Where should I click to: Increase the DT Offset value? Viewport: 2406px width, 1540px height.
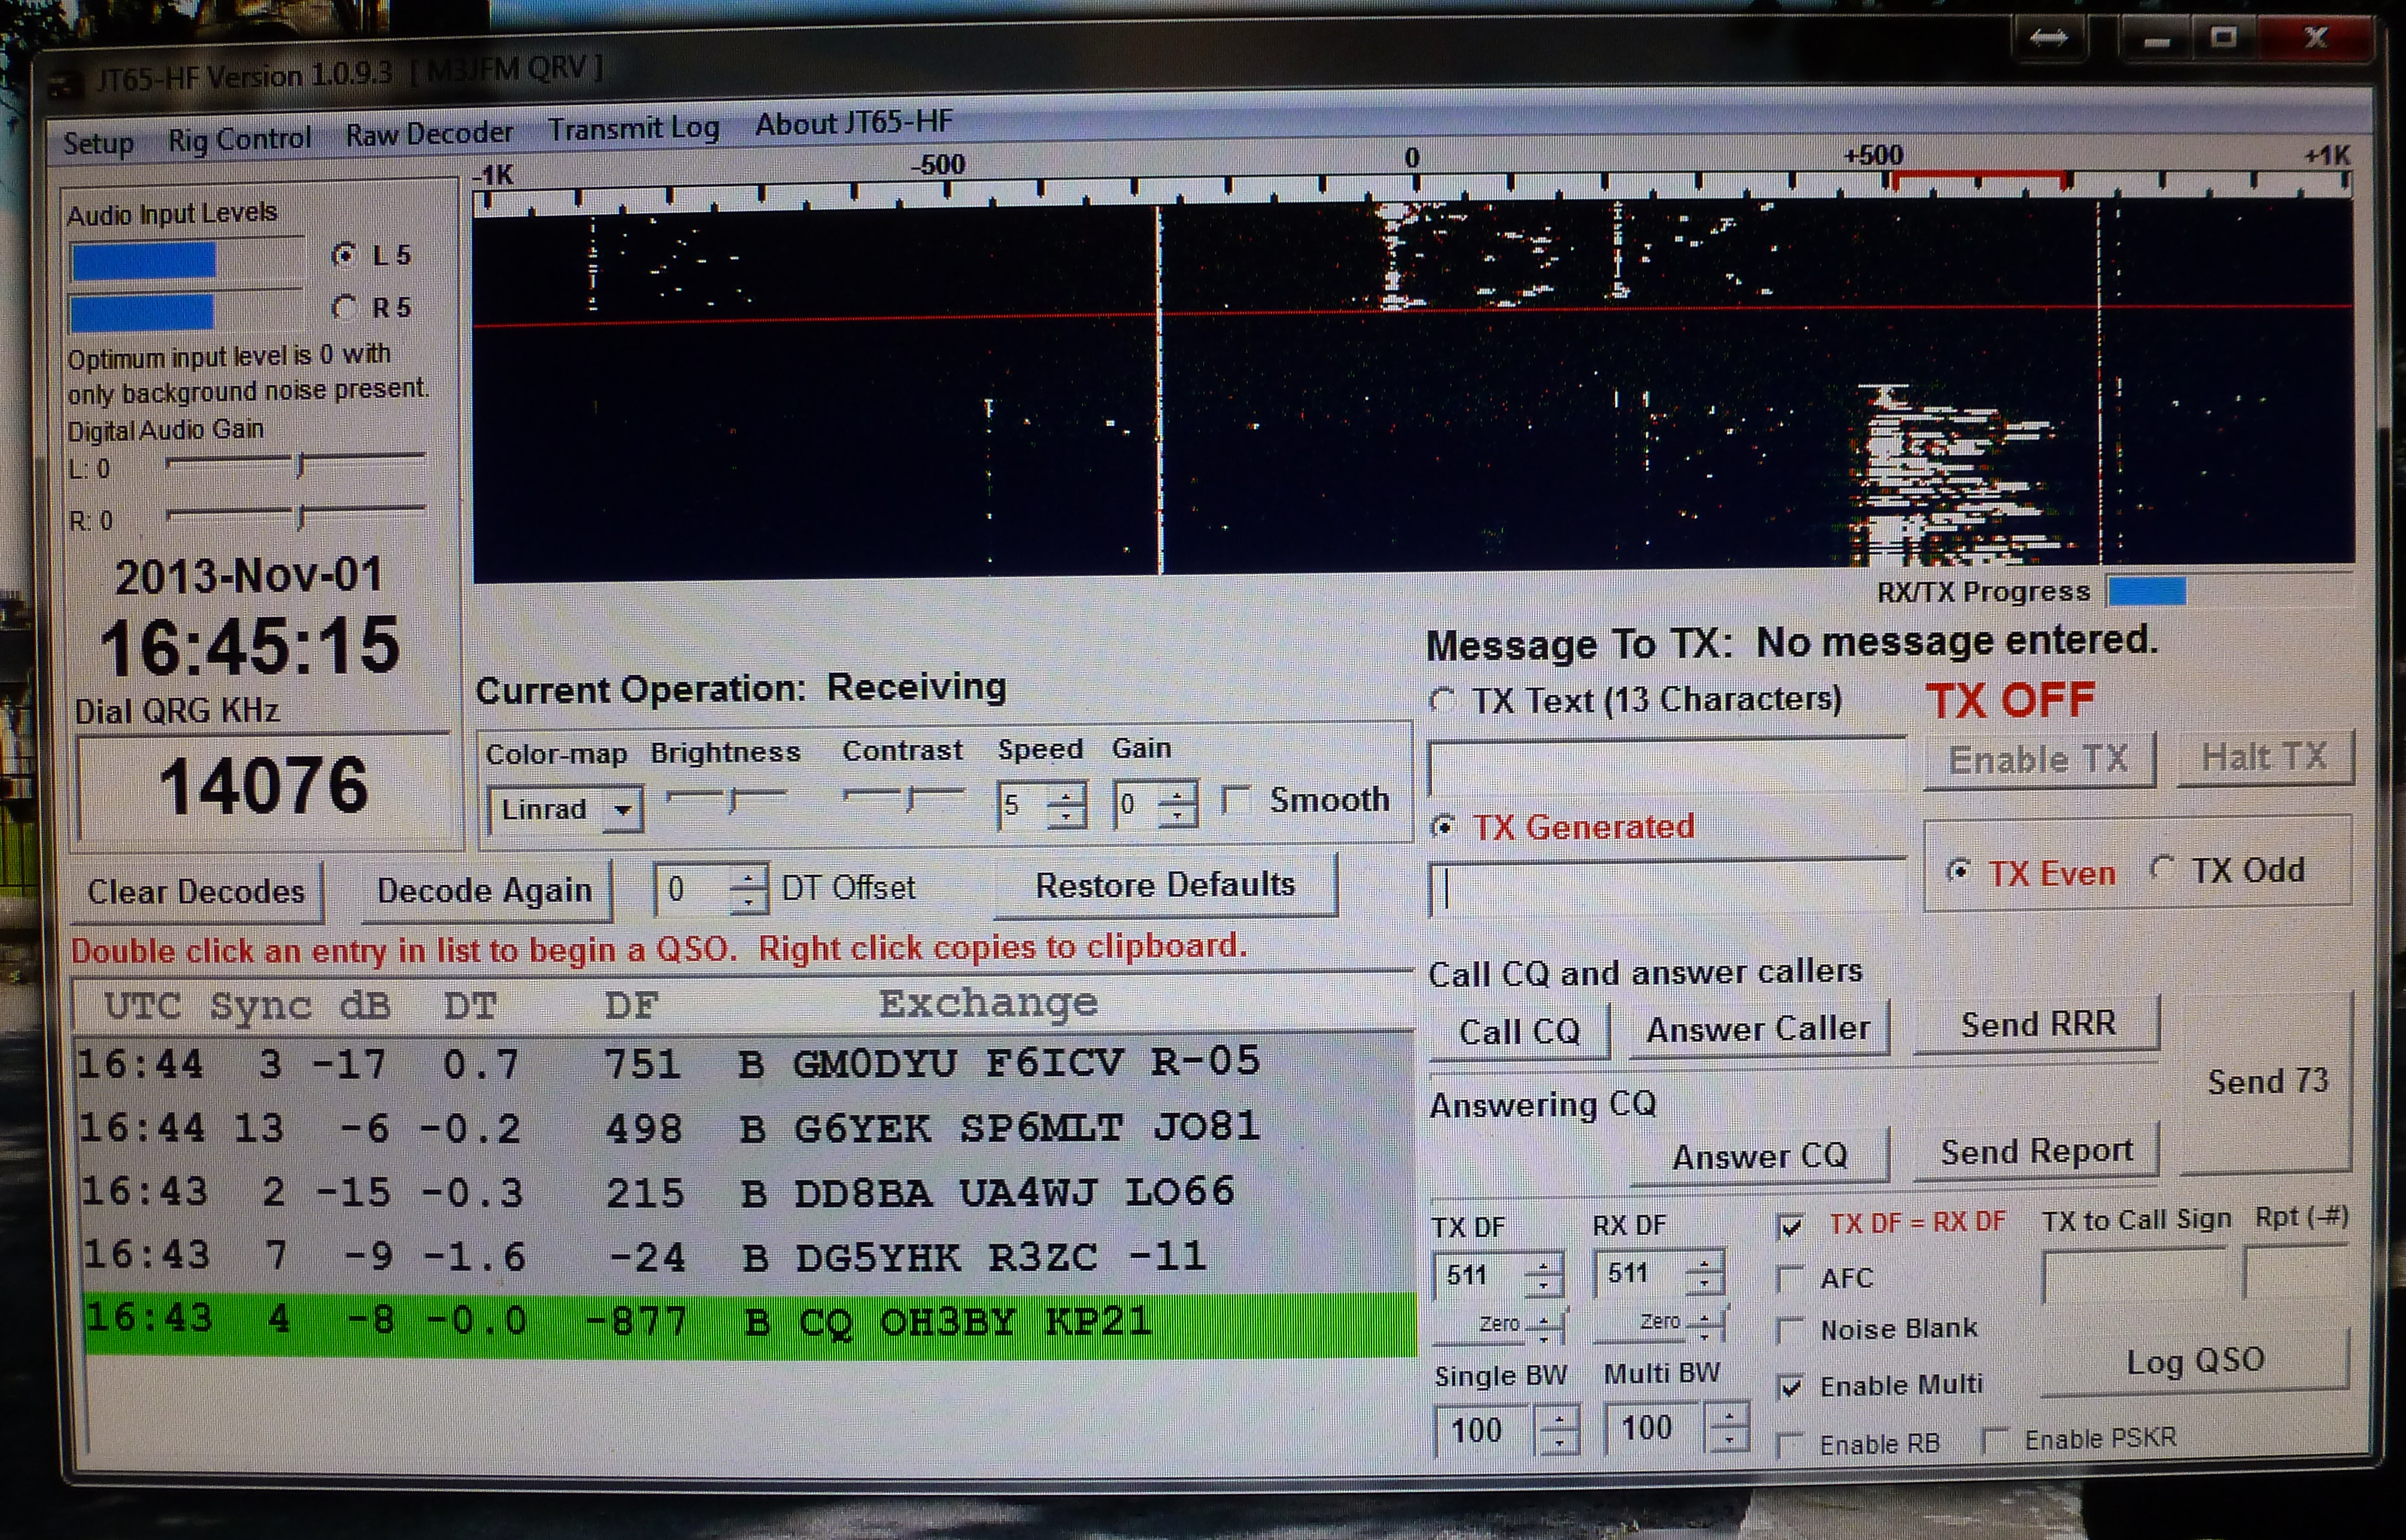[x=748, y=877]
